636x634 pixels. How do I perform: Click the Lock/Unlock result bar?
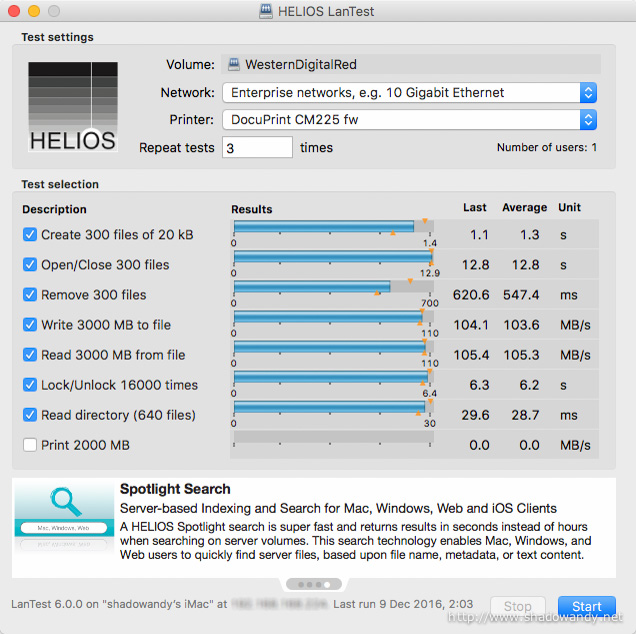coord(333,376)
